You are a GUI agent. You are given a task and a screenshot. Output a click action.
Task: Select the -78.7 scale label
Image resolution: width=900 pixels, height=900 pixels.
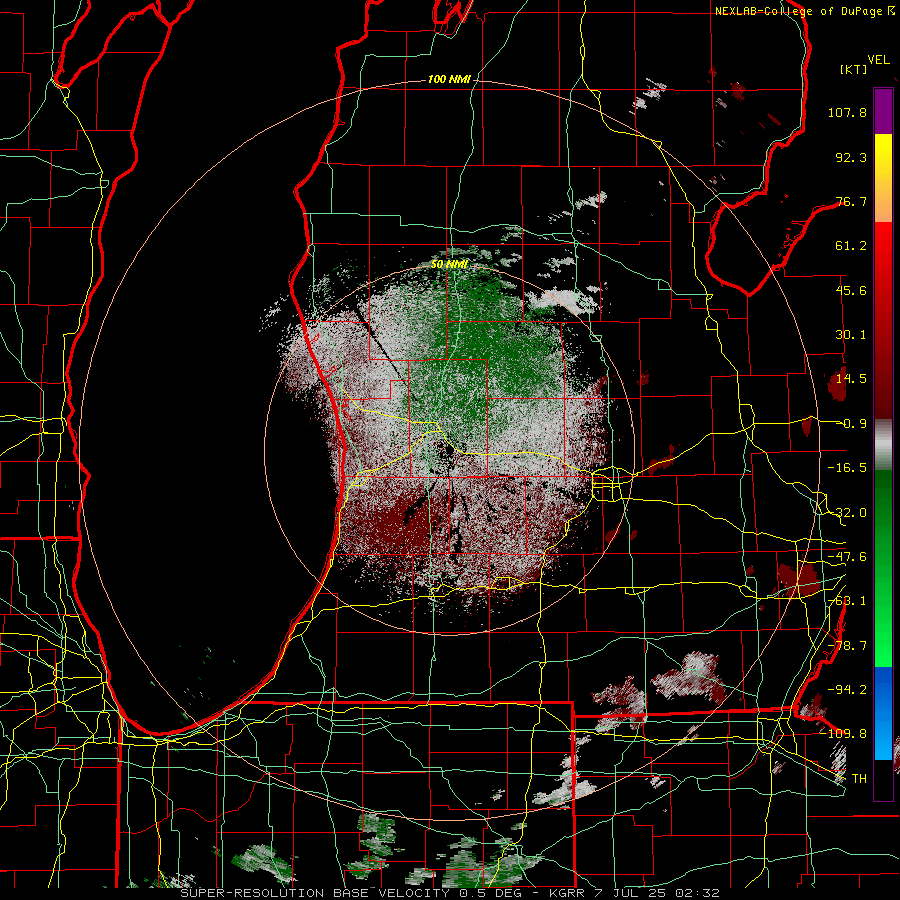point(847,646)
